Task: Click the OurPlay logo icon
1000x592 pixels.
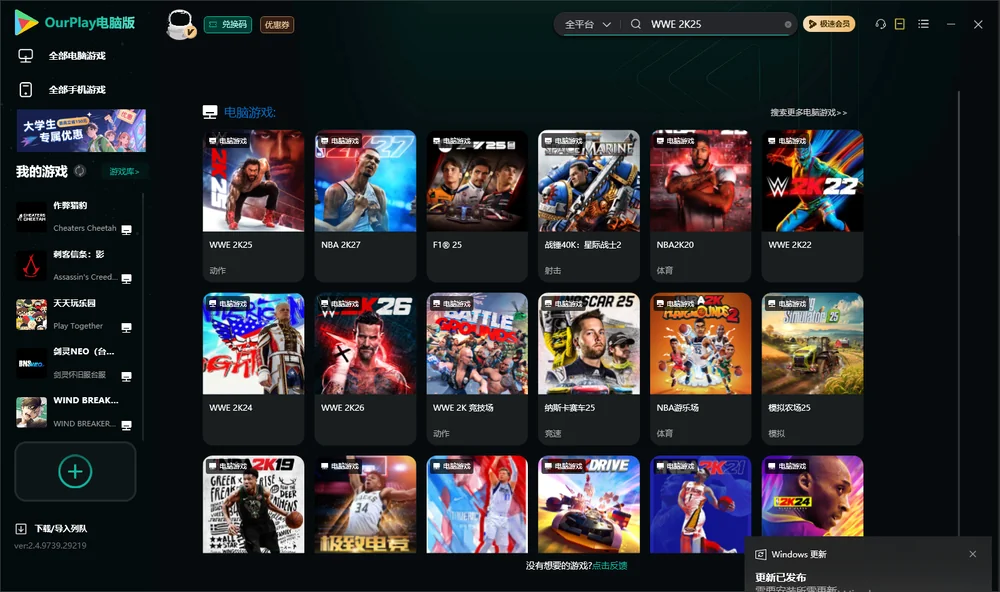Action: pyautogui.click(x=26, y=23)
